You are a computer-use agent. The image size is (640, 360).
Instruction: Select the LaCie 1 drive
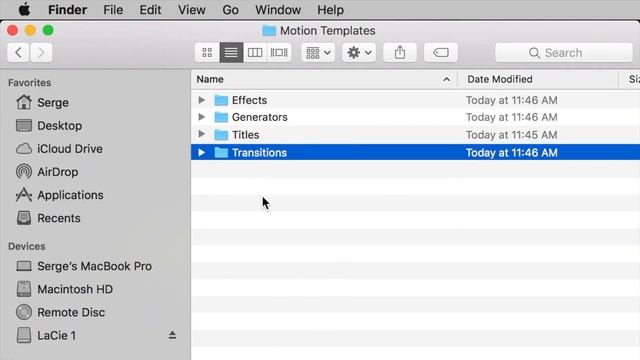(46, 336)
